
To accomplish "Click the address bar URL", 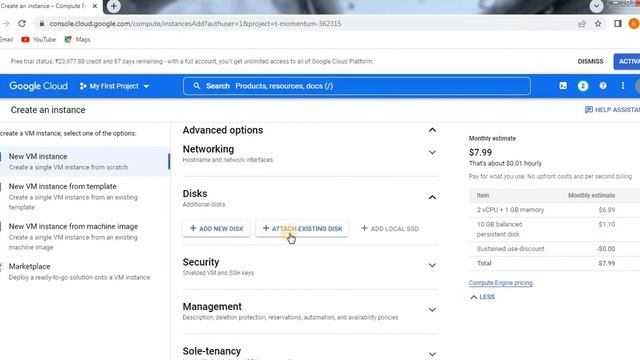I will [x=195, y=24].
